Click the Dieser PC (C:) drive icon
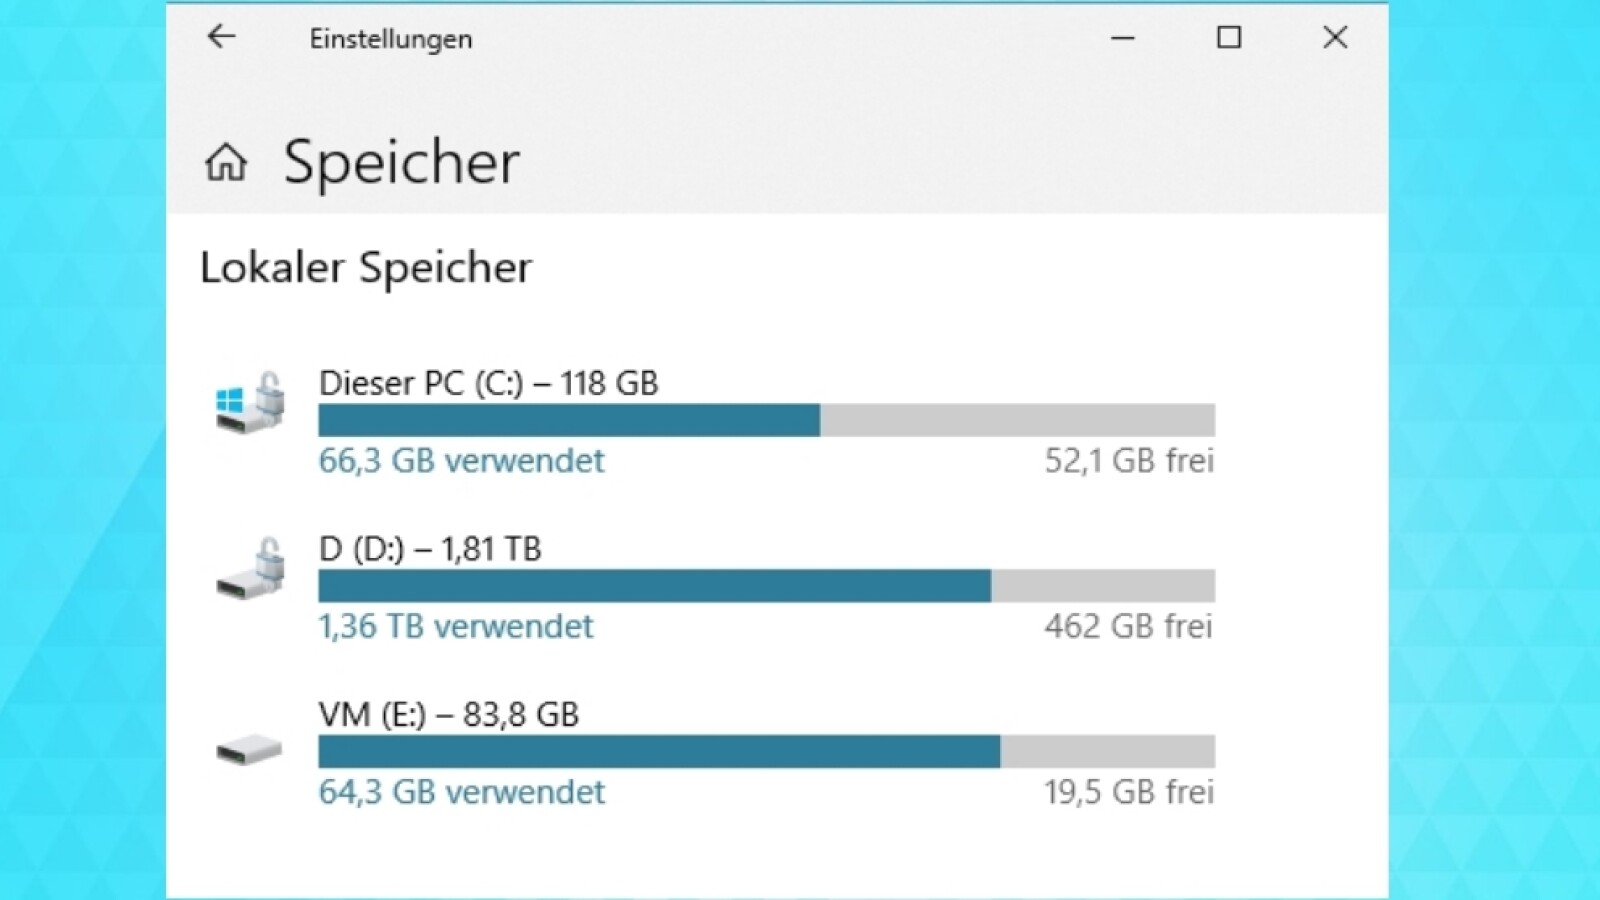Screen dimensions: 1600x900 250,402
